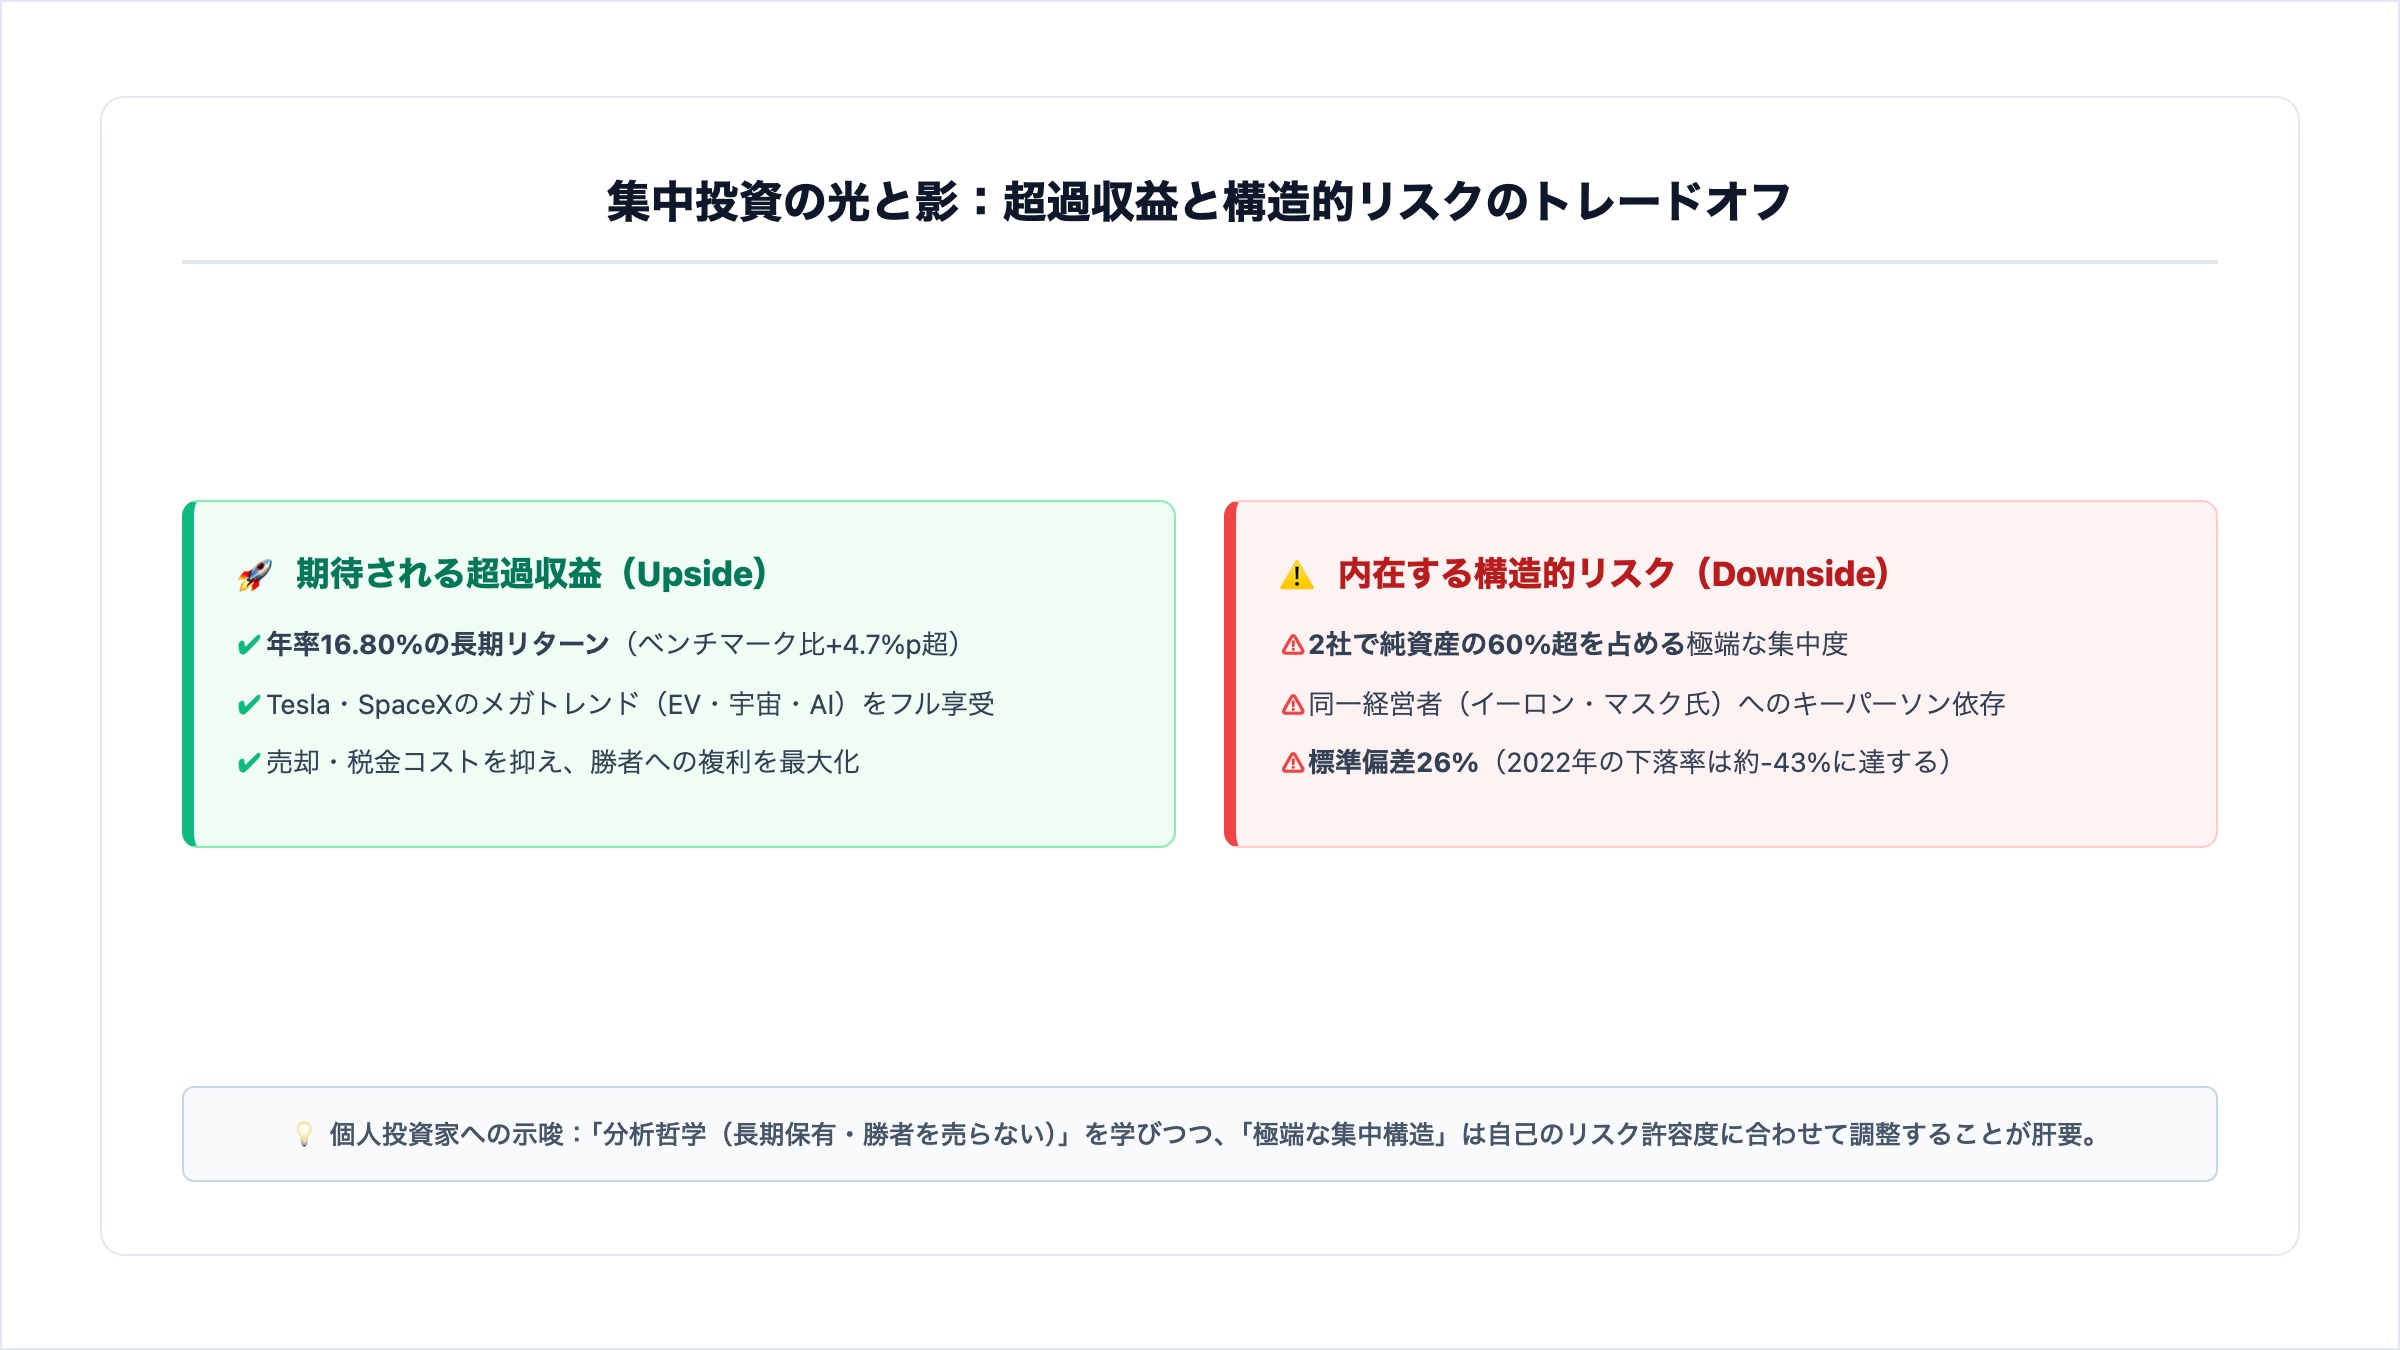Image resolution: width=2400 pixels, height=1350 pixels.
Task: Select the slide title 集中投資の光と影
Action: 1199,201
